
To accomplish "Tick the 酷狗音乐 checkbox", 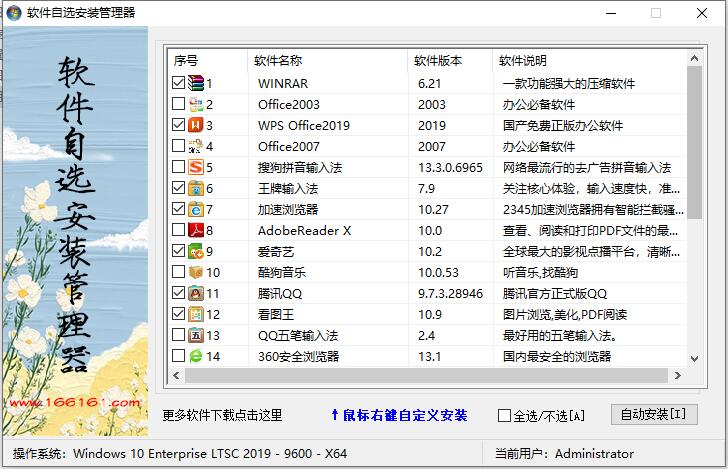I will point(178,271).
